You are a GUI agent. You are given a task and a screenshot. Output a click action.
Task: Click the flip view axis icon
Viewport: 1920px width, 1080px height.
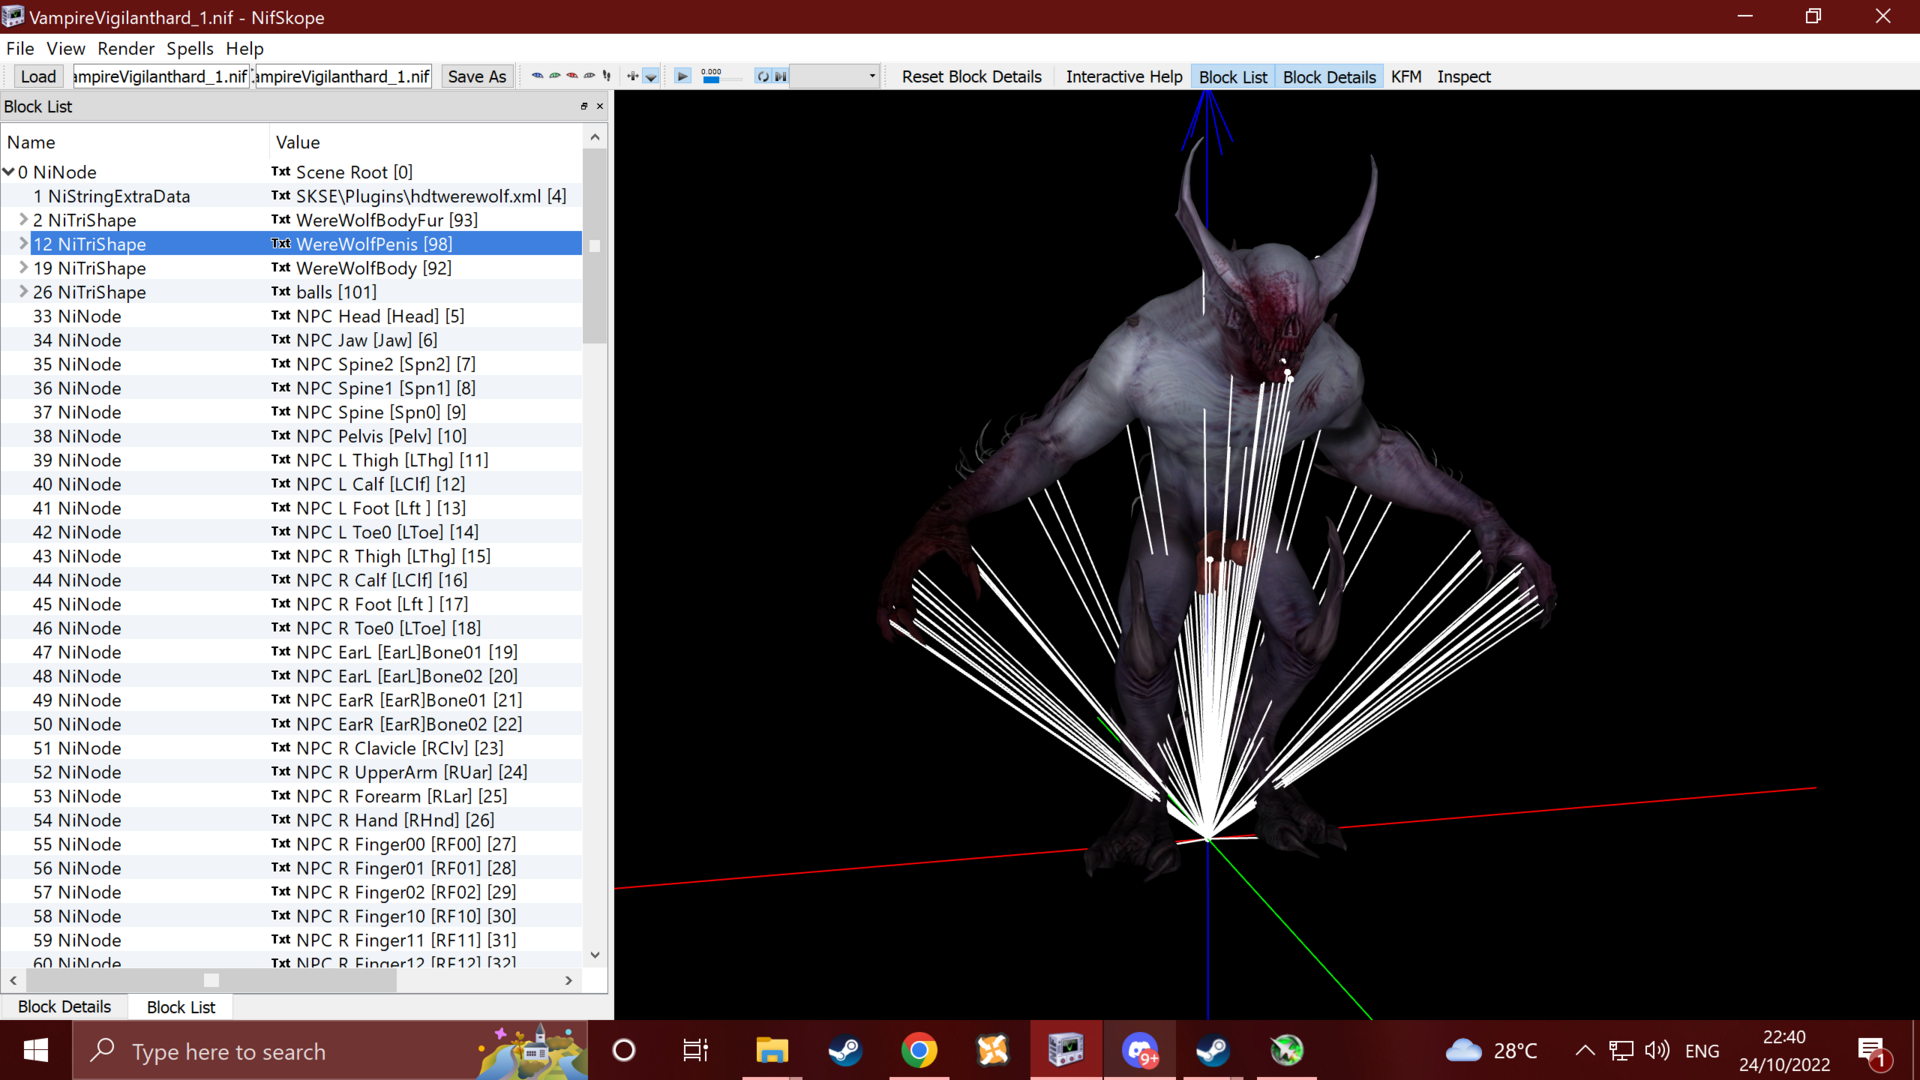pyautogui.click(x=632, y=76)
